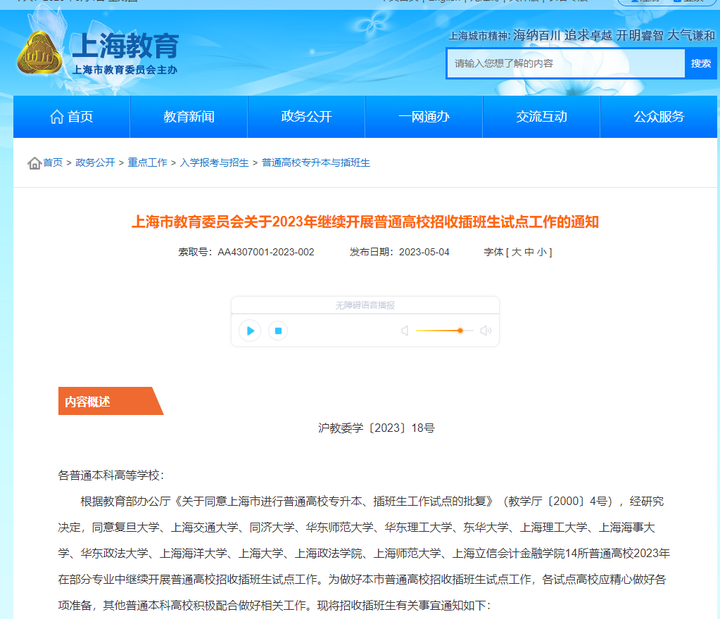Viewport: 720px width, 619px height.
Task: Click breadcrumb link 入学报考与招生
Action: coord(214,163)
